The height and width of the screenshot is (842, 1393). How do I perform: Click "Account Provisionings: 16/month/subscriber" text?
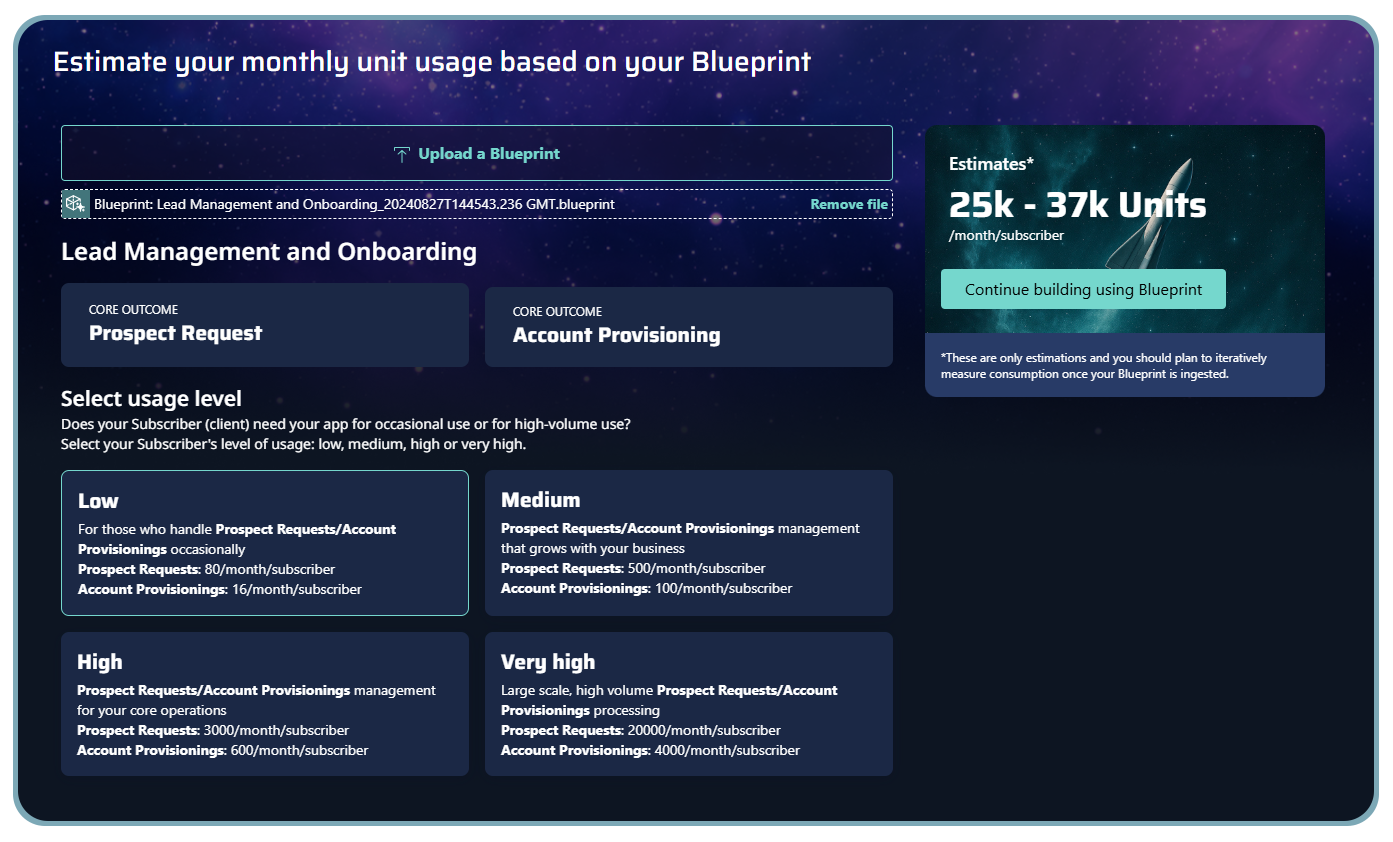click(x=220, y=589)
